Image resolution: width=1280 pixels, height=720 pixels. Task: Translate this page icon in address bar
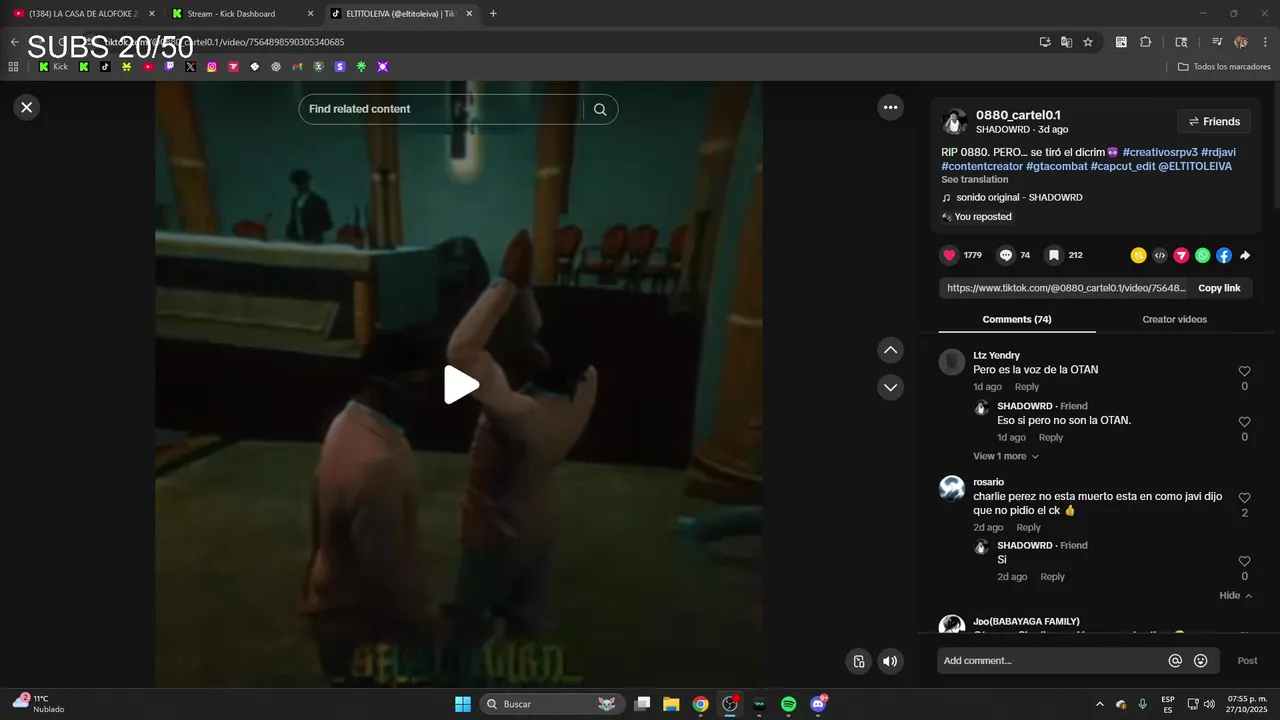(1066, 42)
